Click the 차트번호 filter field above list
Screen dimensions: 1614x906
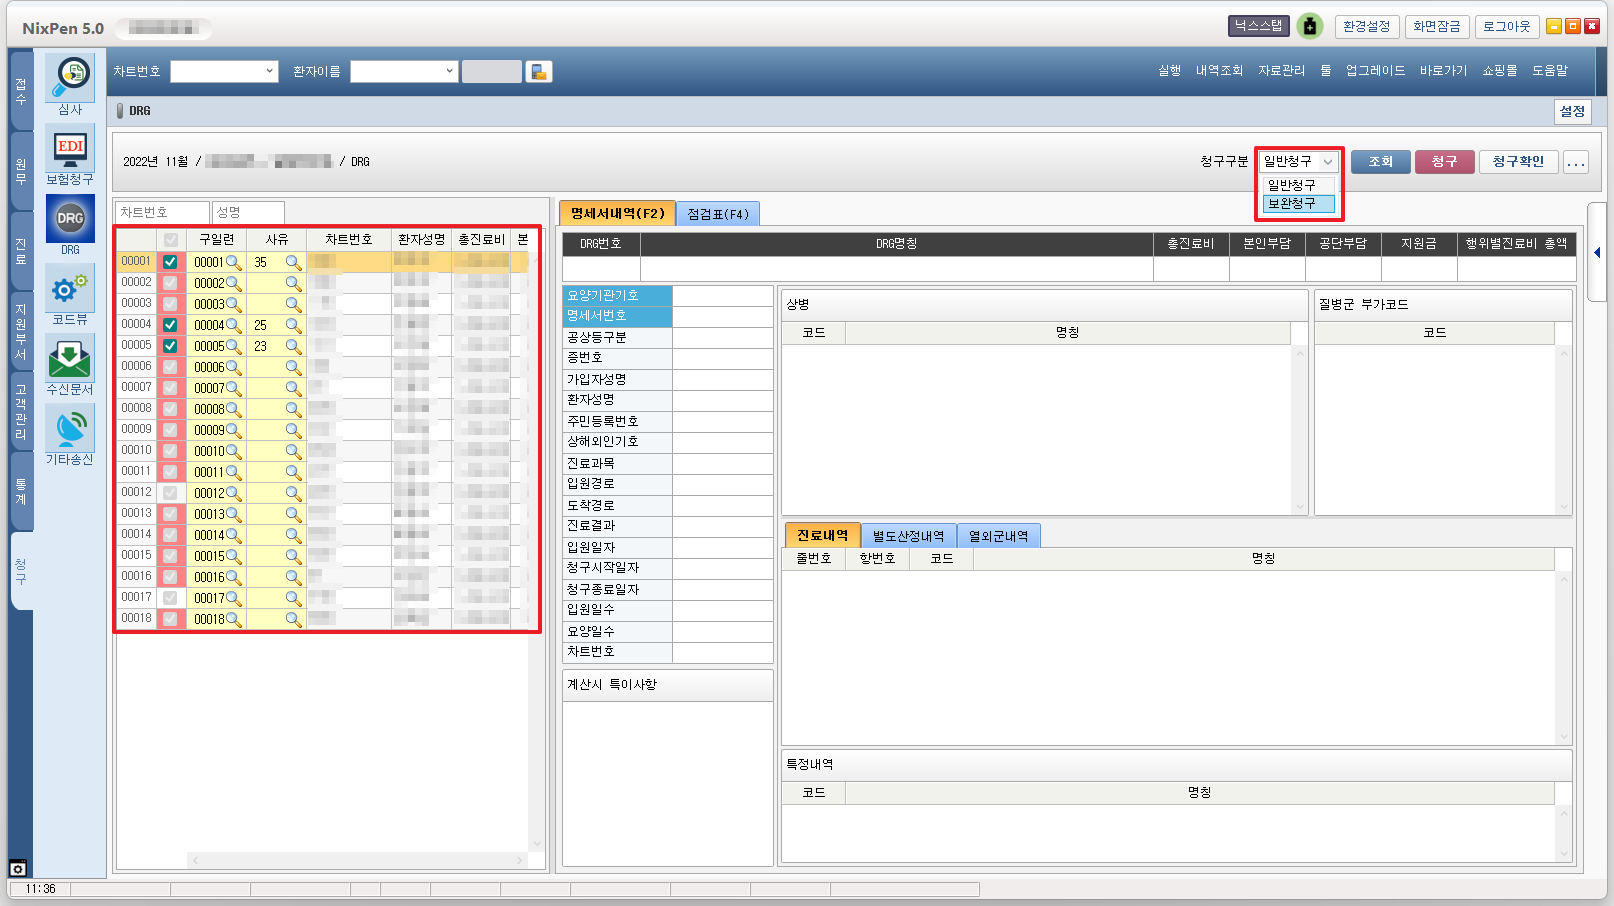(x=162, y=212)
